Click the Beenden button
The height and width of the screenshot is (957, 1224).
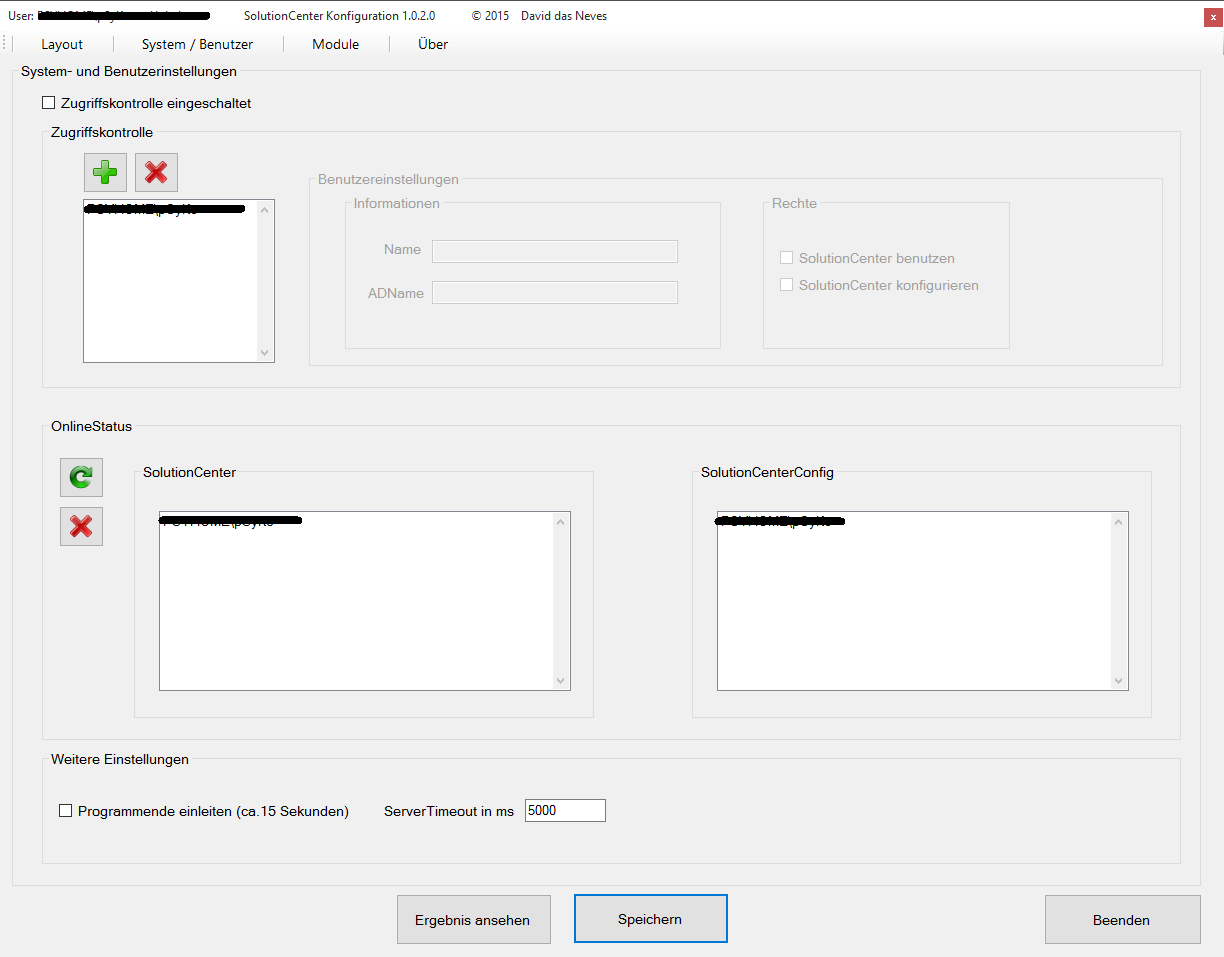(x=1121, y=920)
